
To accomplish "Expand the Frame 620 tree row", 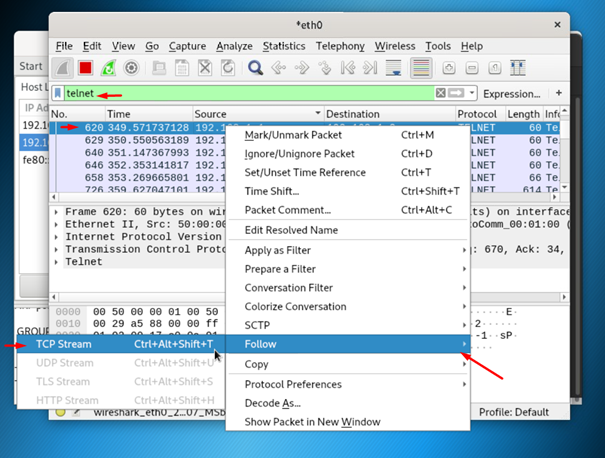I will point(56,212).
